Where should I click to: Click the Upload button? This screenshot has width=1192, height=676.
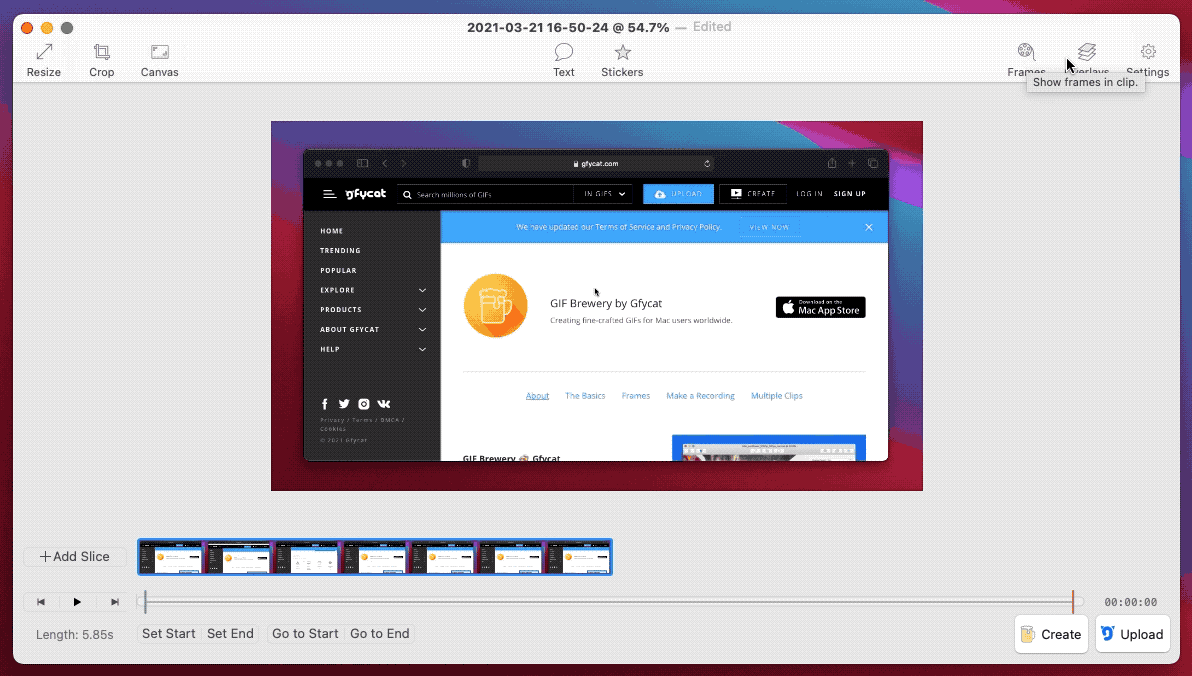(x=1132, y=634)
